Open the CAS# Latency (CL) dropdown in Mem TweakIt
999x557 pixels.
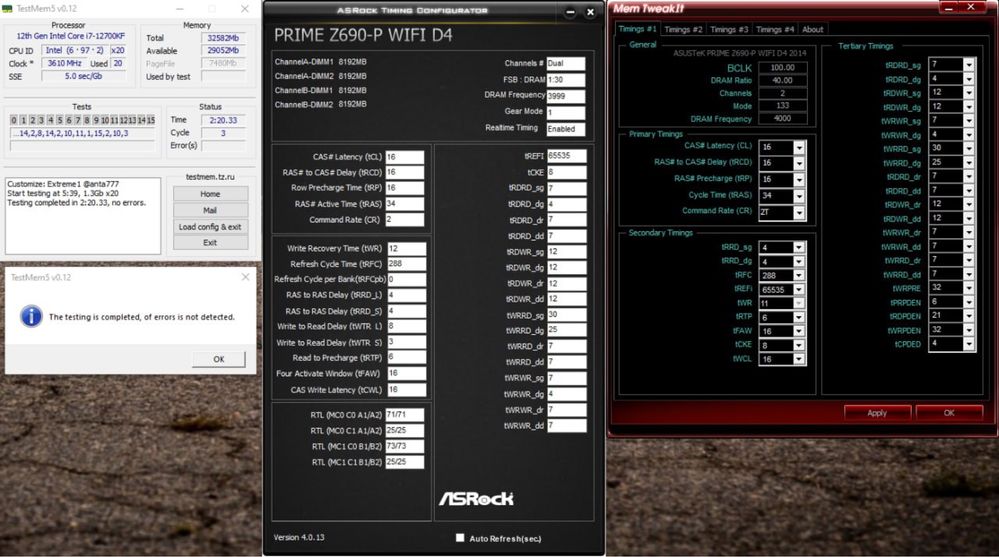coord(799,147)
